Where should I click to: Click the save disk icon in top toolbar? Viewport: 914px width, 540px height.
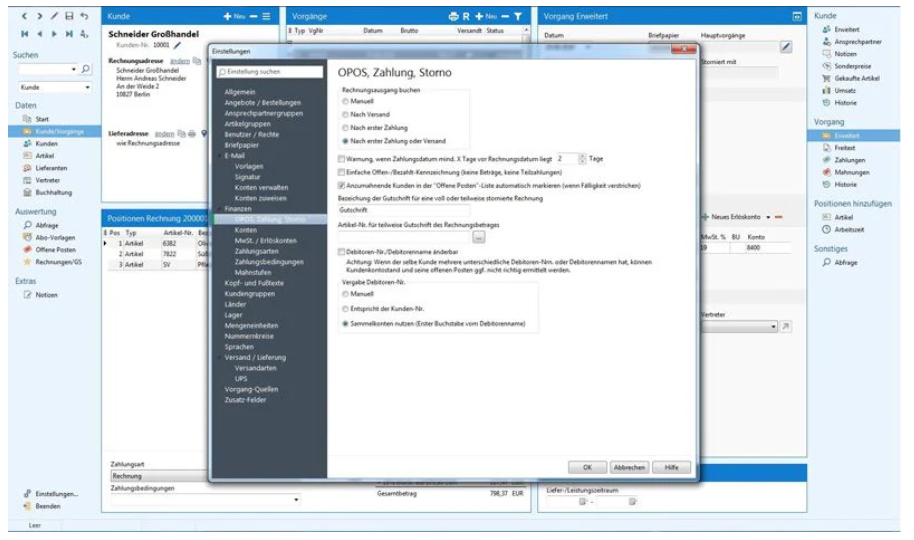pos(69,17)
